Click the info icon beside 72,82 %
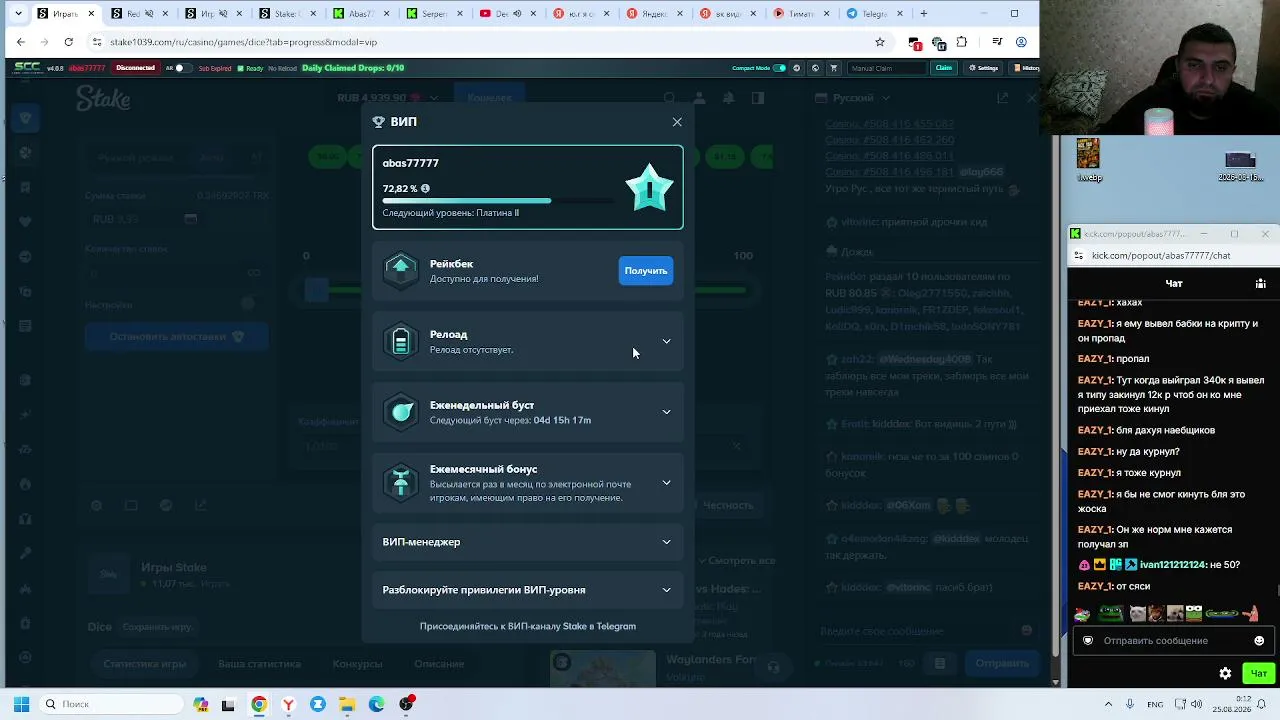This screenshot has width=1280, height=720. (x=425, y=188)
